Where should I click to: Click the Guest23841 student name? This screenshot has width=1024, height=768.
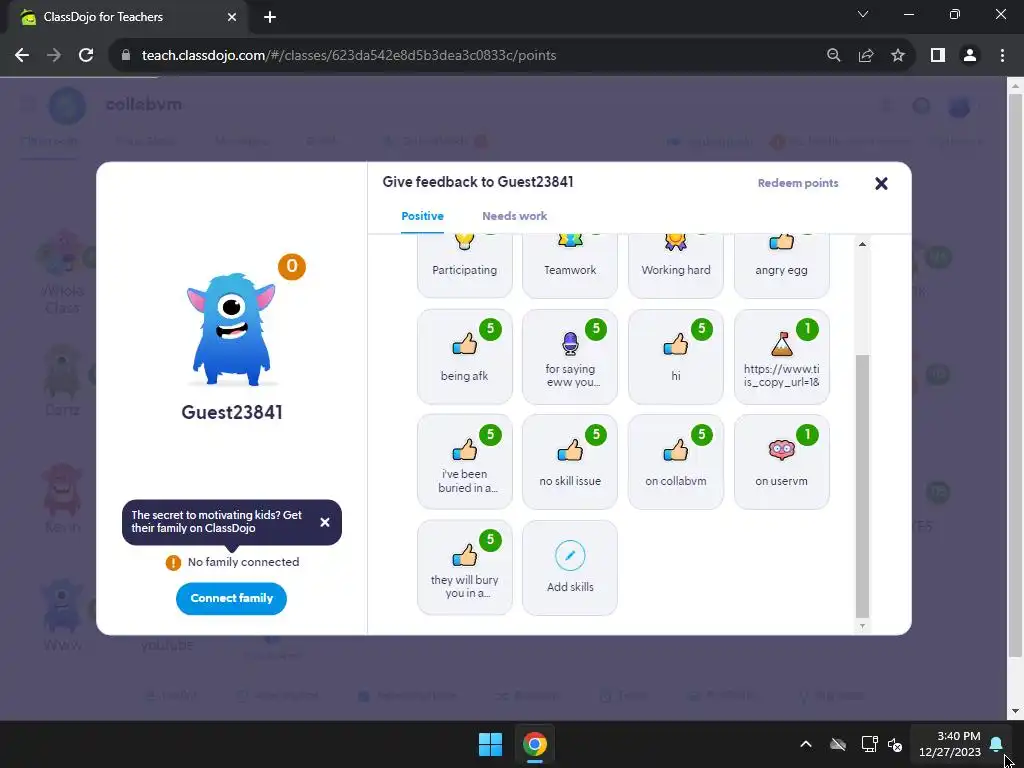pyautogui.click(x=232, y=412)
